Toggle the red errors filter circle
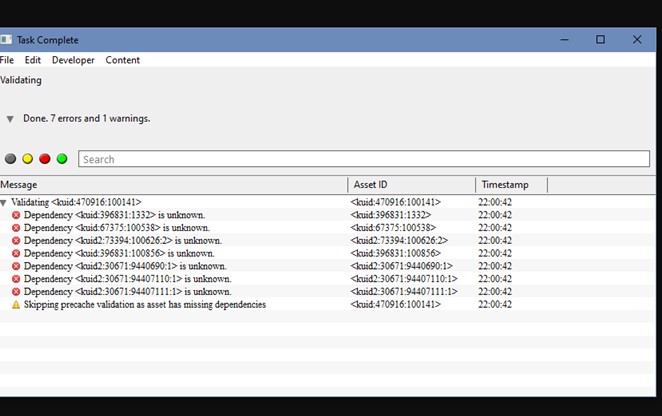Image resolution: width=662 pixels, height=416 pixels. pos(45,159)
